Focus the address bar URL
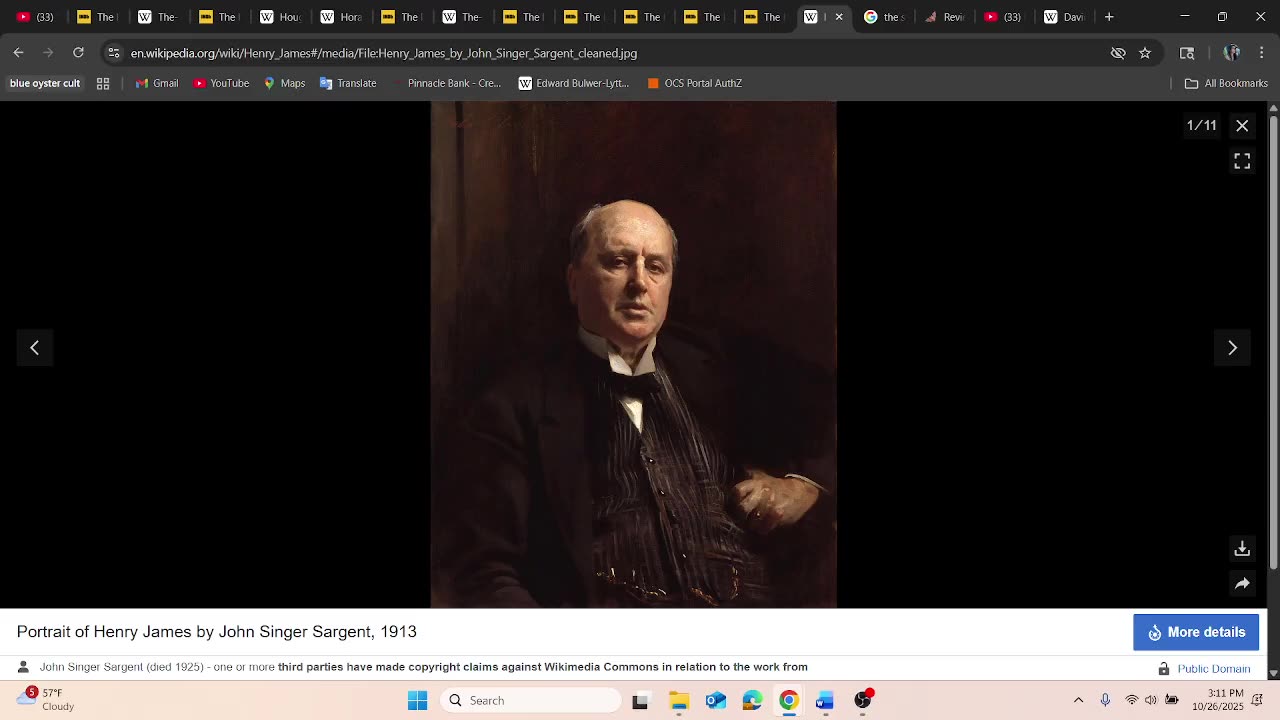Viewport: 1280px width, 720px height. [384, 53]
